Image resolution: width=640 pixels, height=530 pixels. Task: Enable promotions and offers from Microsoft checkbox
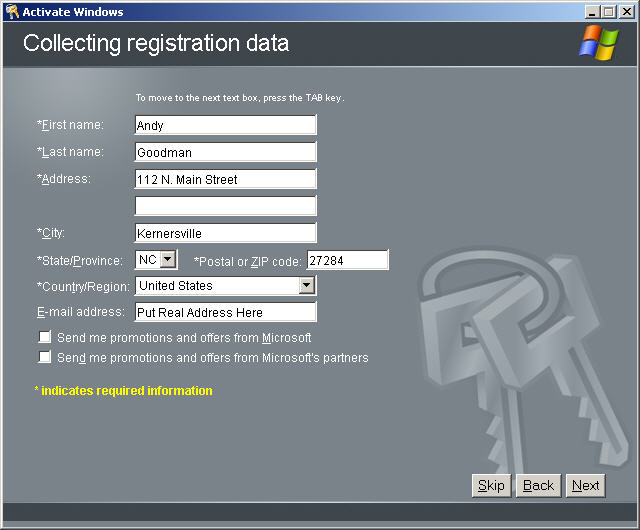[44, 337]
